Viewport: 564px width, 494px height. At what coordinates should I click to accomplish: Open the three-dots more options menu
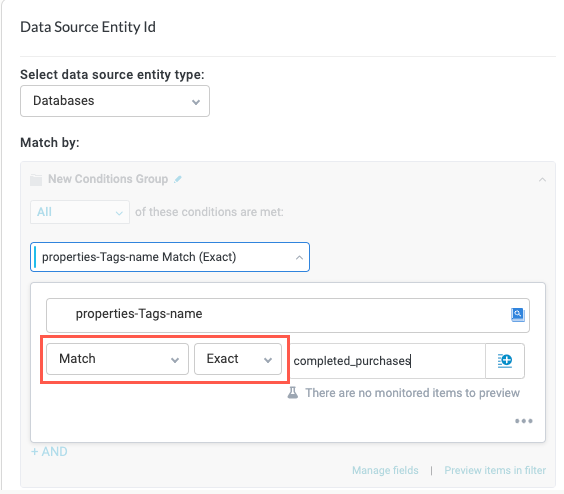coord(524,421)
